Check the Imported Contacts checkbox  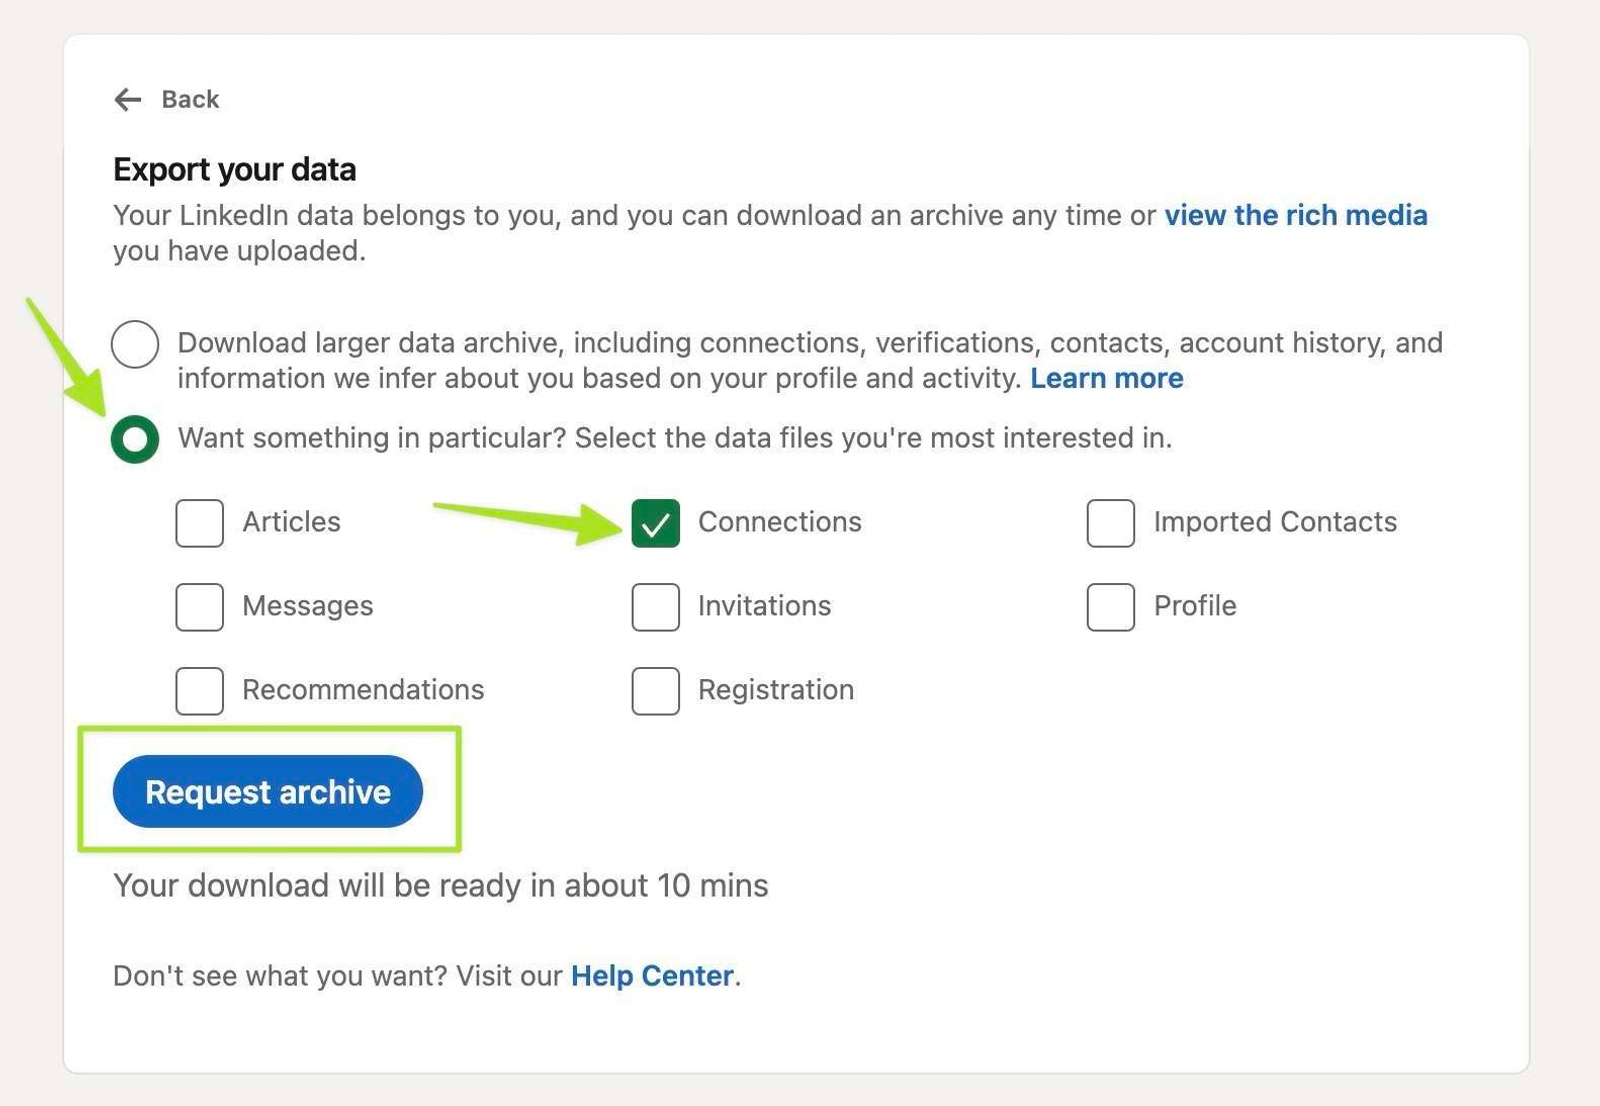pos(1111,523)
